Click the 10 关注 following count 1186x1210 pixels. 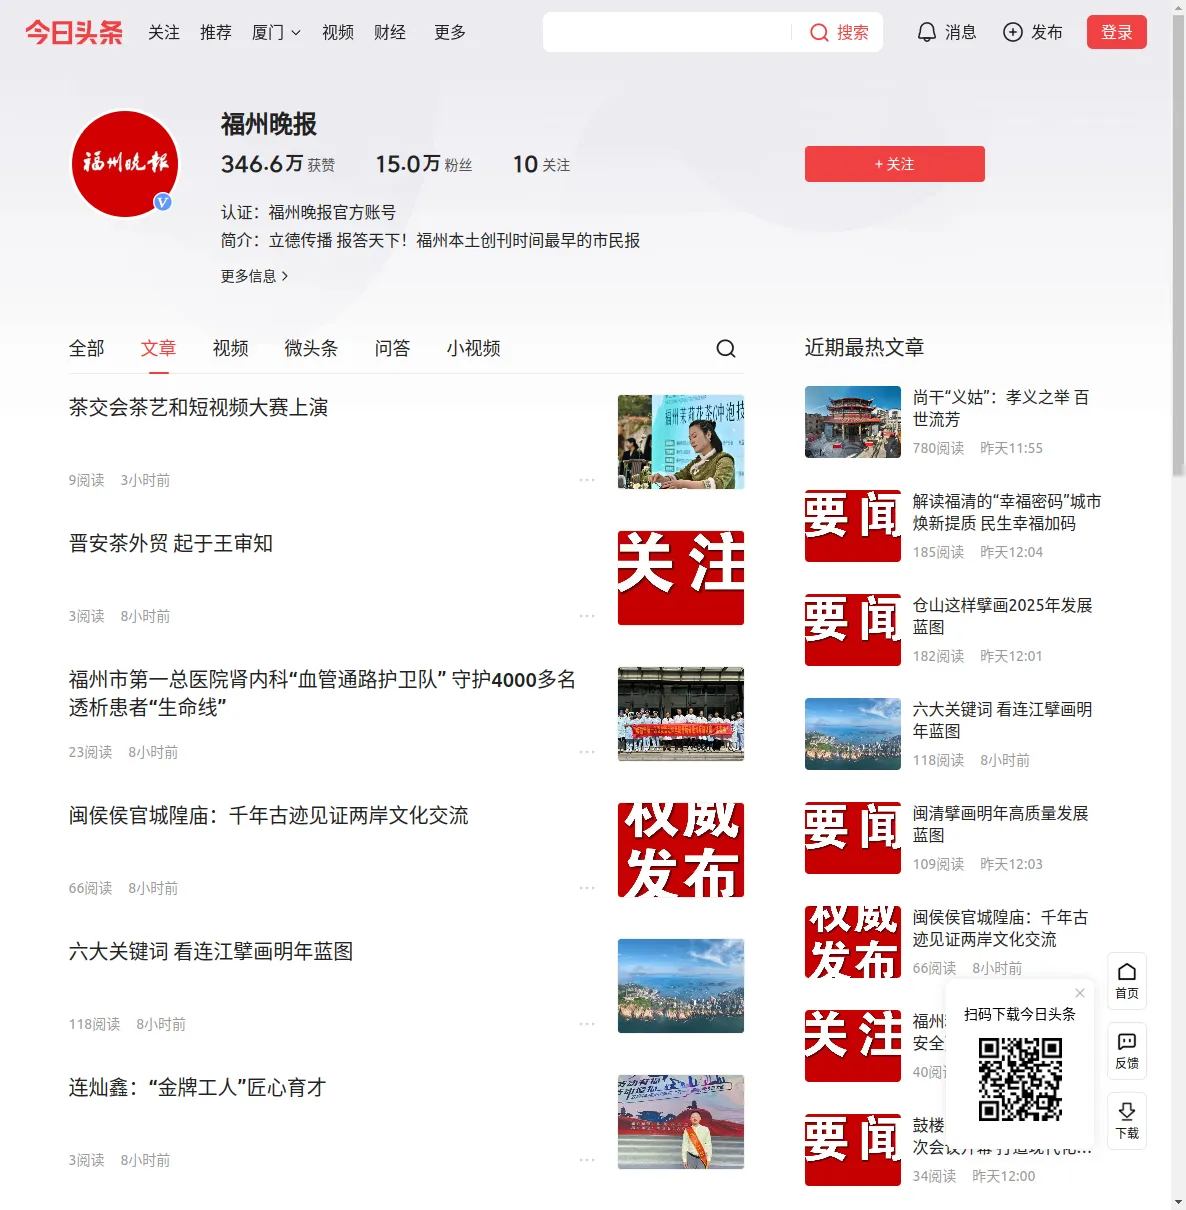542,164
